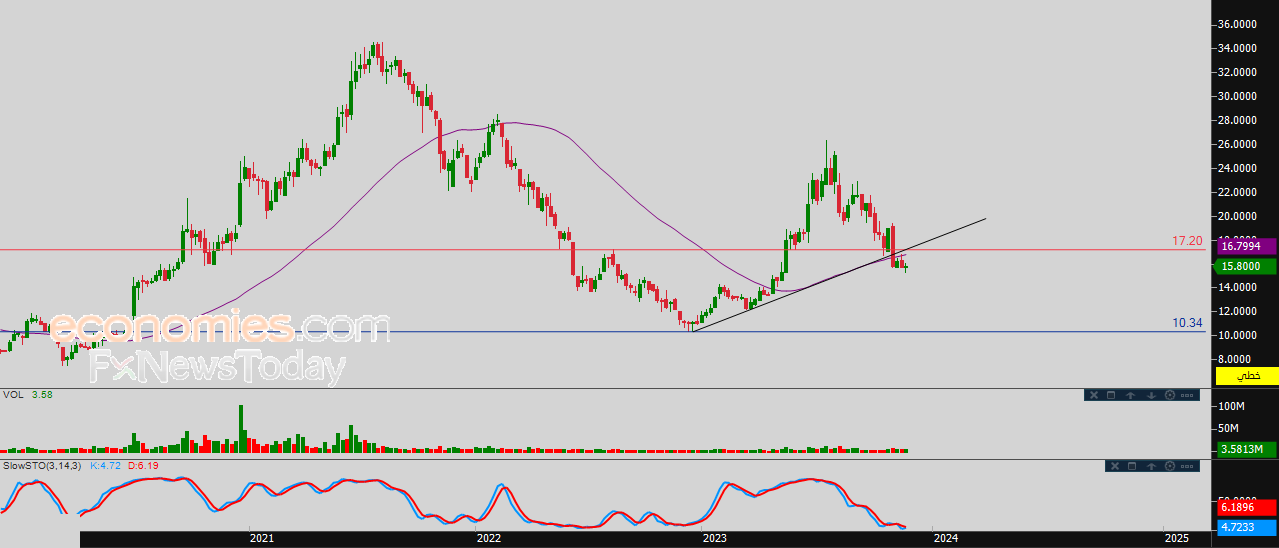The image size is (1279, 548).
Task: Close the VOL volume indicator panel
Action: pos(1094,395)
